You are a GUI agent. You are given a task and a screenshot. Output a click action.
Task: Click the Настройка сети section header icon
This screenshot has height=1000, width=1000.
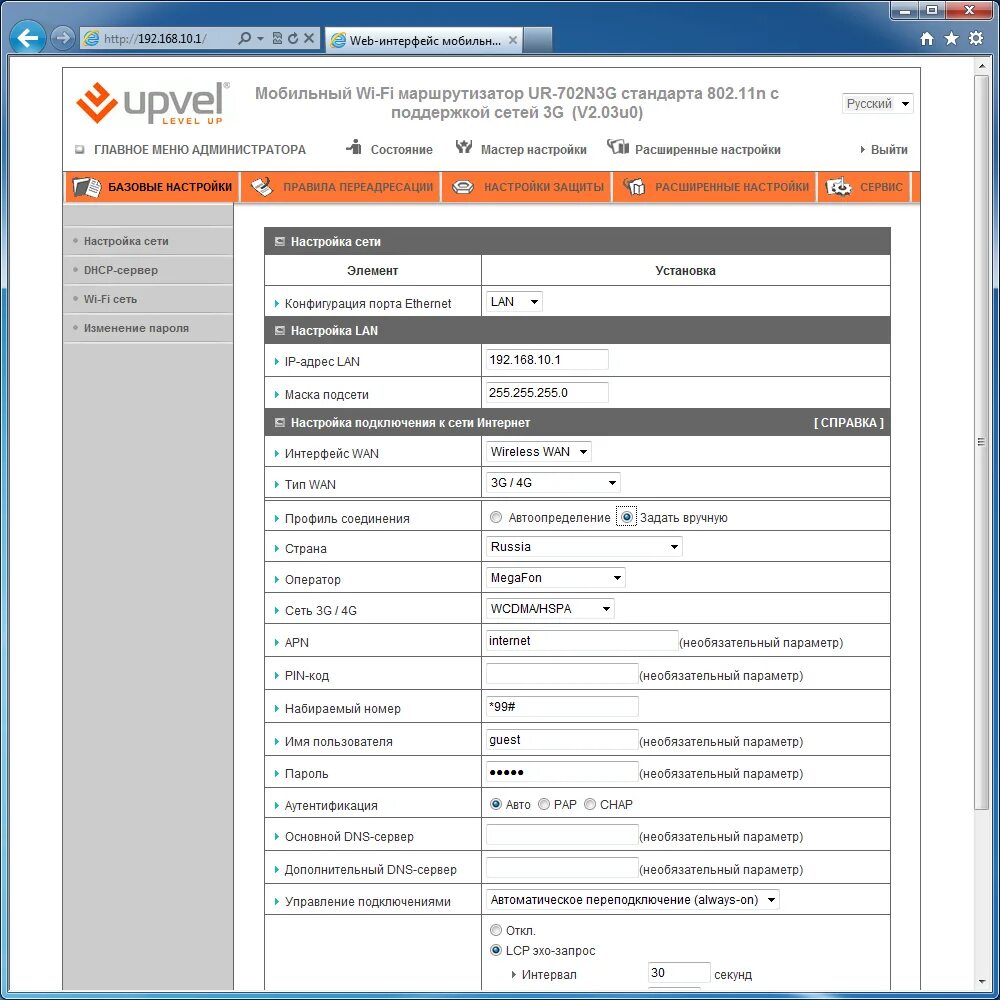click(279, 242)
